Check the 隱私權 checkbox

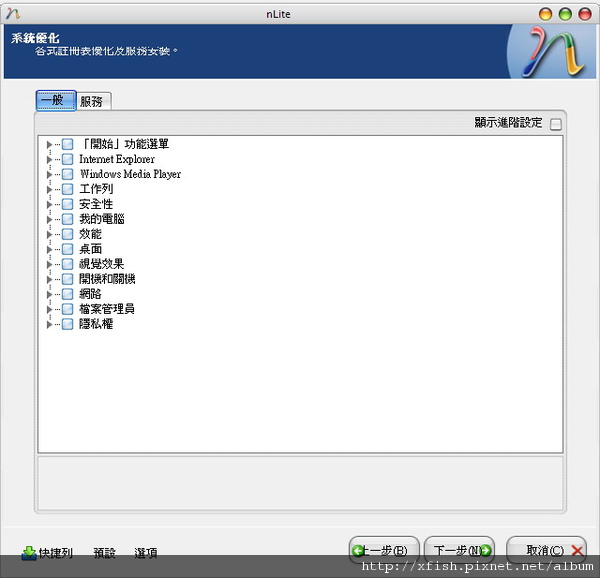coord(67,324)
